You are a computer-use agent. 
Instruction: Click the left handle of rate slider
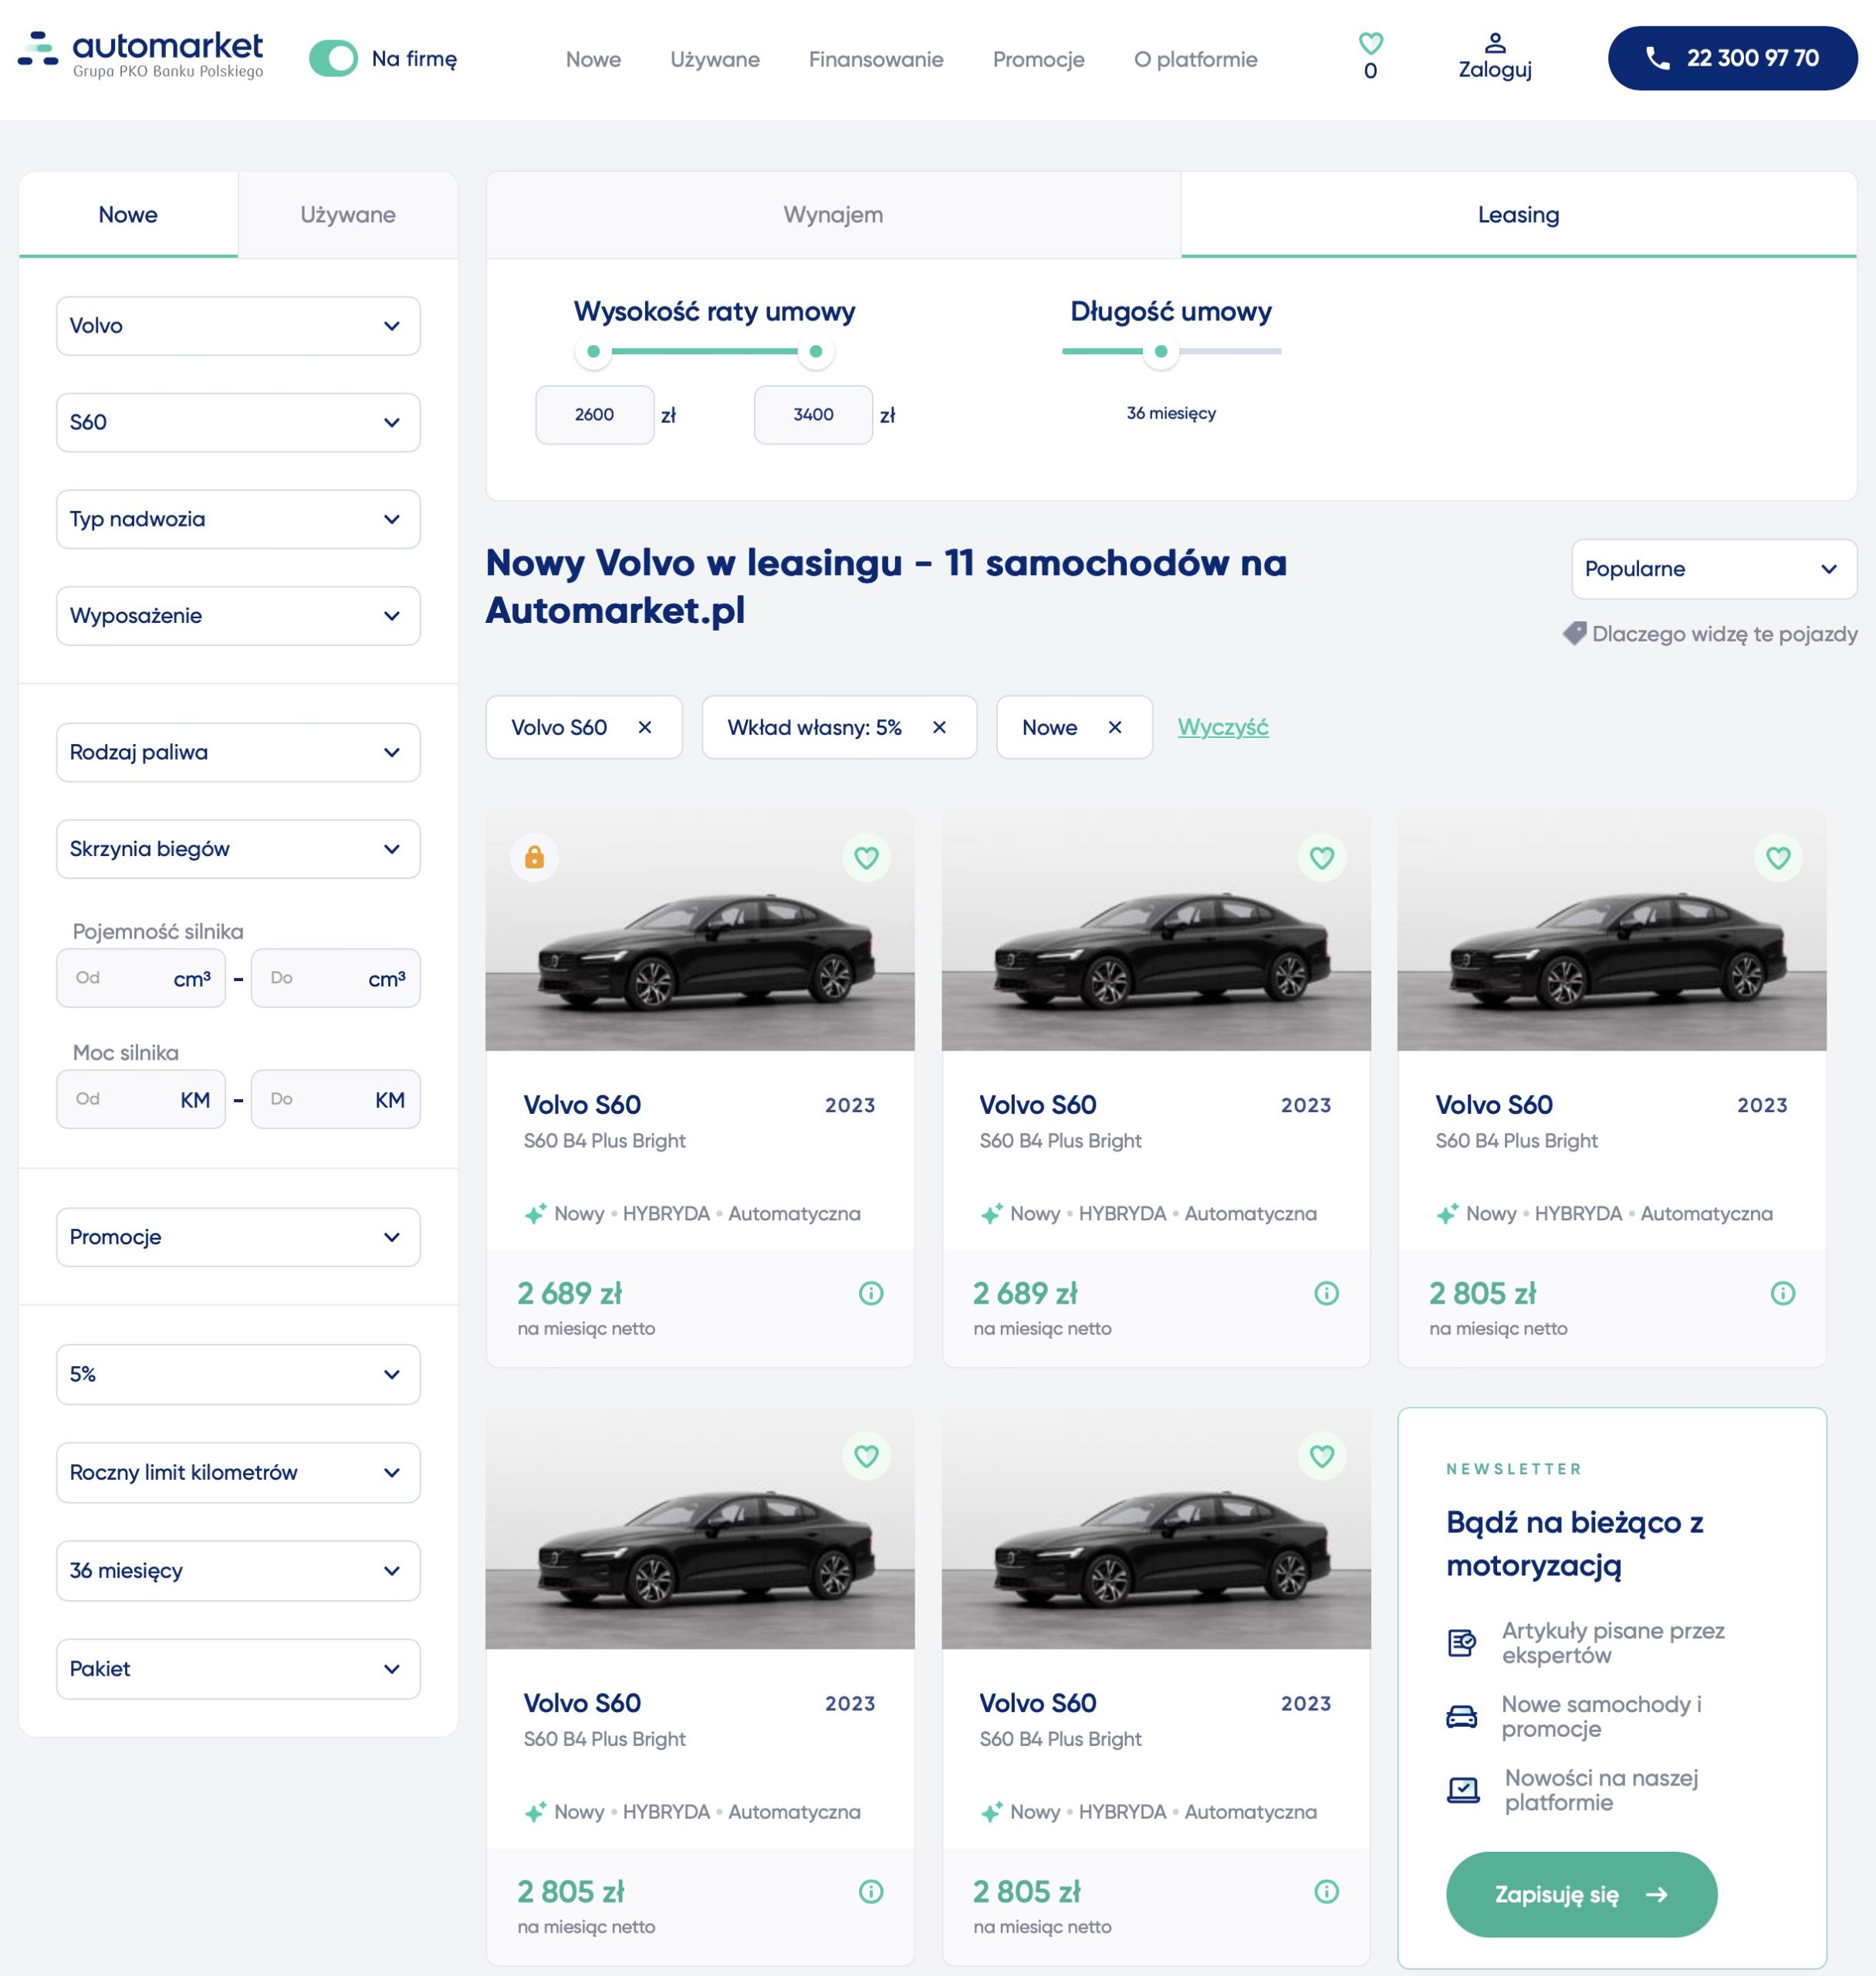[593, 351]
